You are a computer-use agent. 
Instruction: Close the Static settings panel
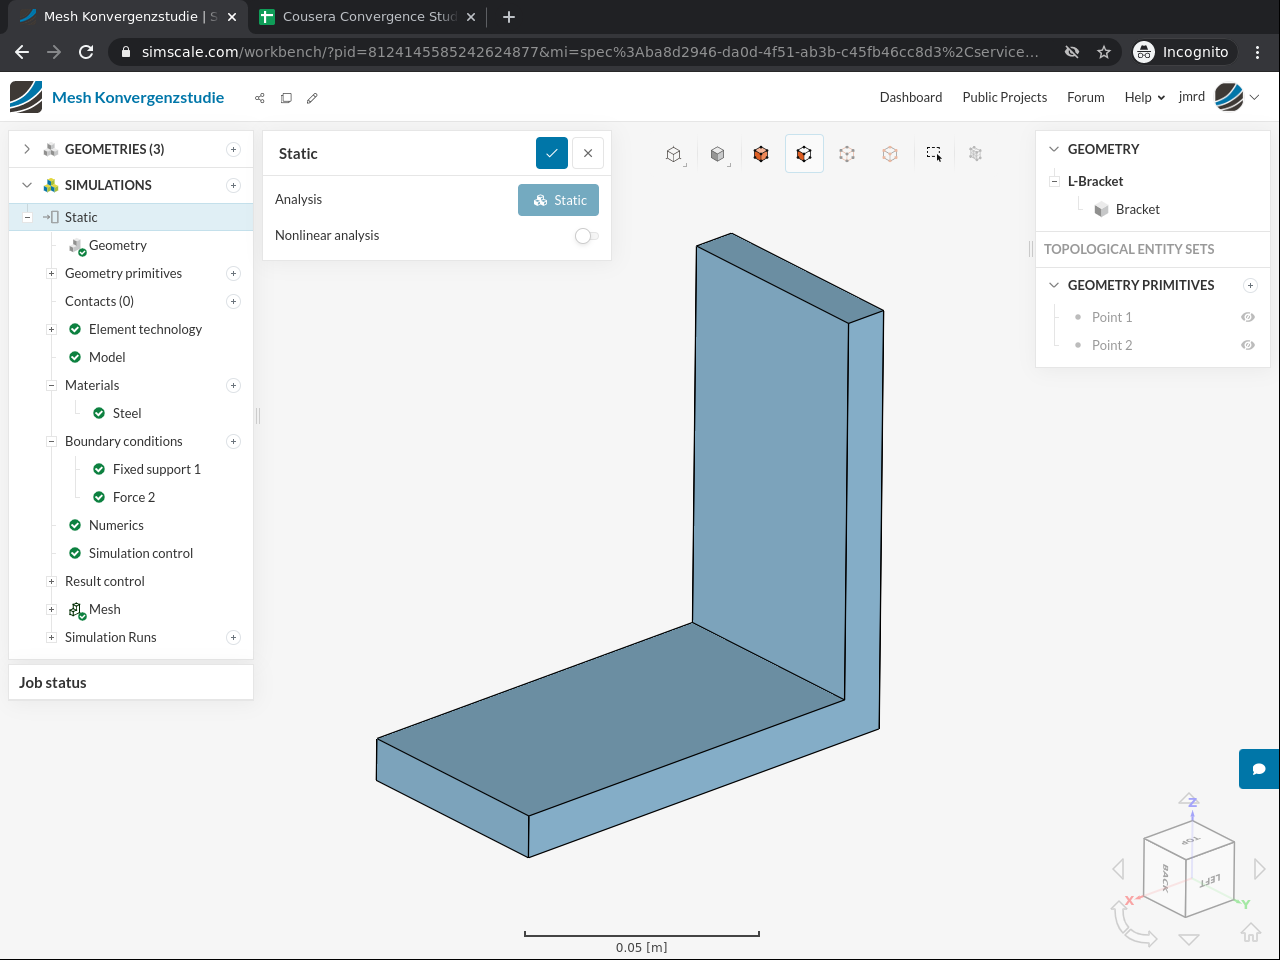pyautogui.click(x=588, y=153)
